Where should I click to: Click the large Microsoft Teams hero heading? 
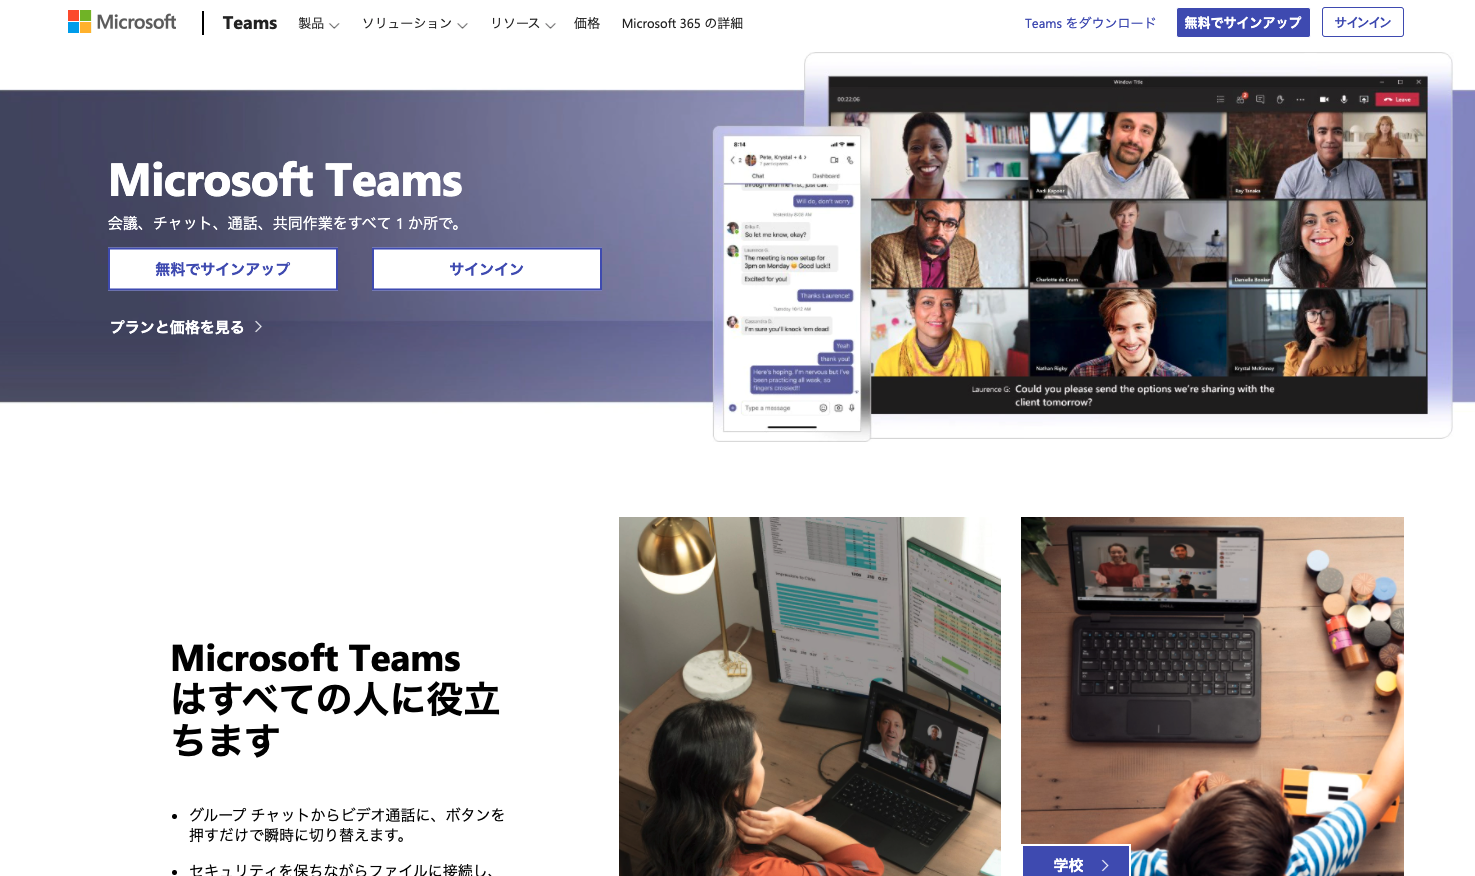(x=285, y=181)
